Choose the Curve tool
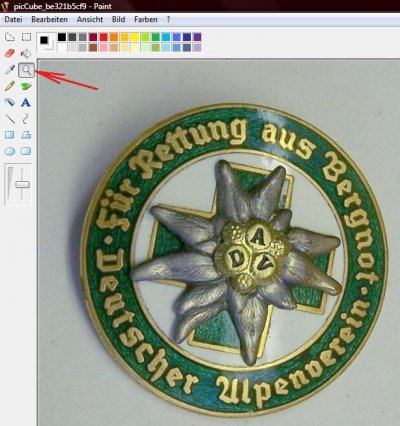This screenshot has width=400, height=426. [x=26, y=119]
